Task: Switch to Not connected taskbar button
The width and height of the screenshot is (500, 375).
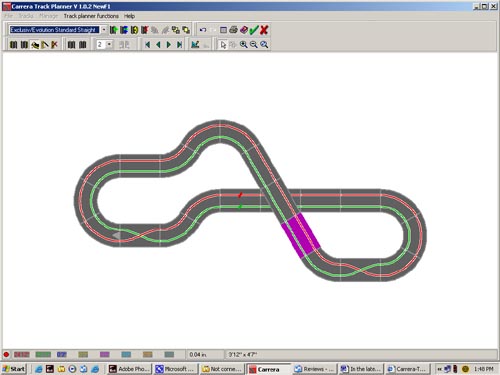Action: (x=222, y=369)
